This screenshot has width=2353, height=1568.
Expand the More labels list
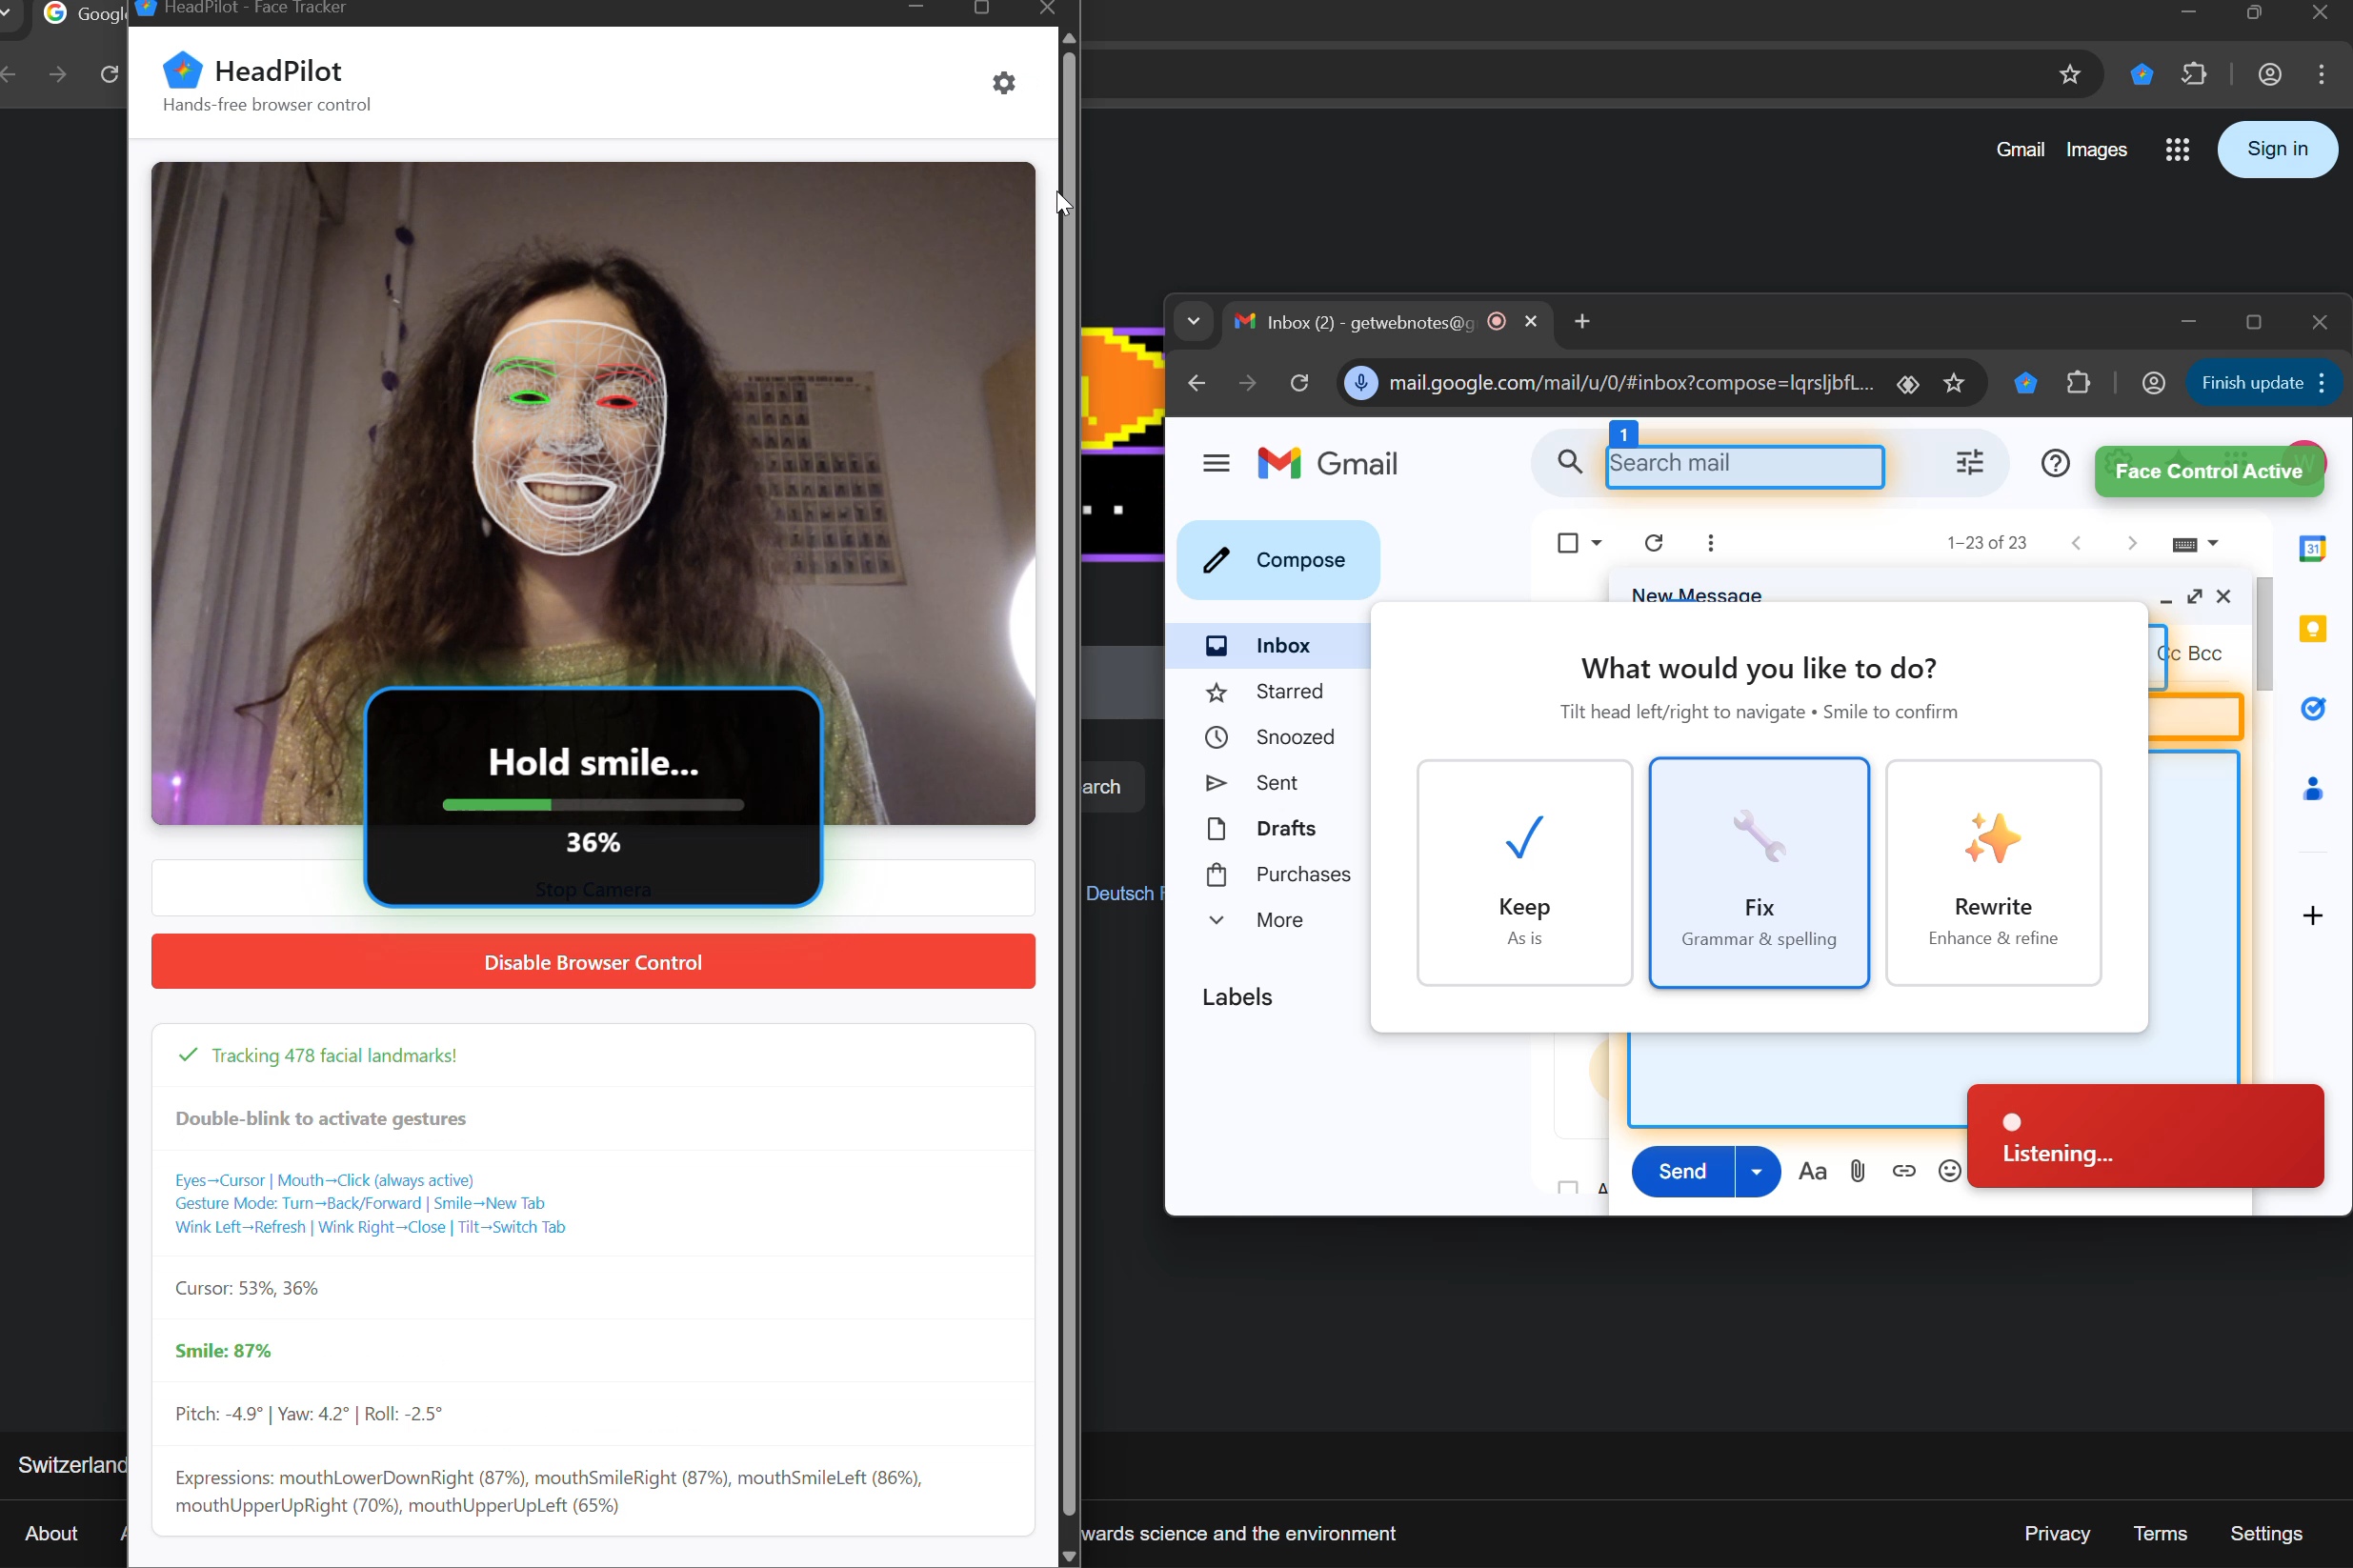click(x=1278, y=920)
